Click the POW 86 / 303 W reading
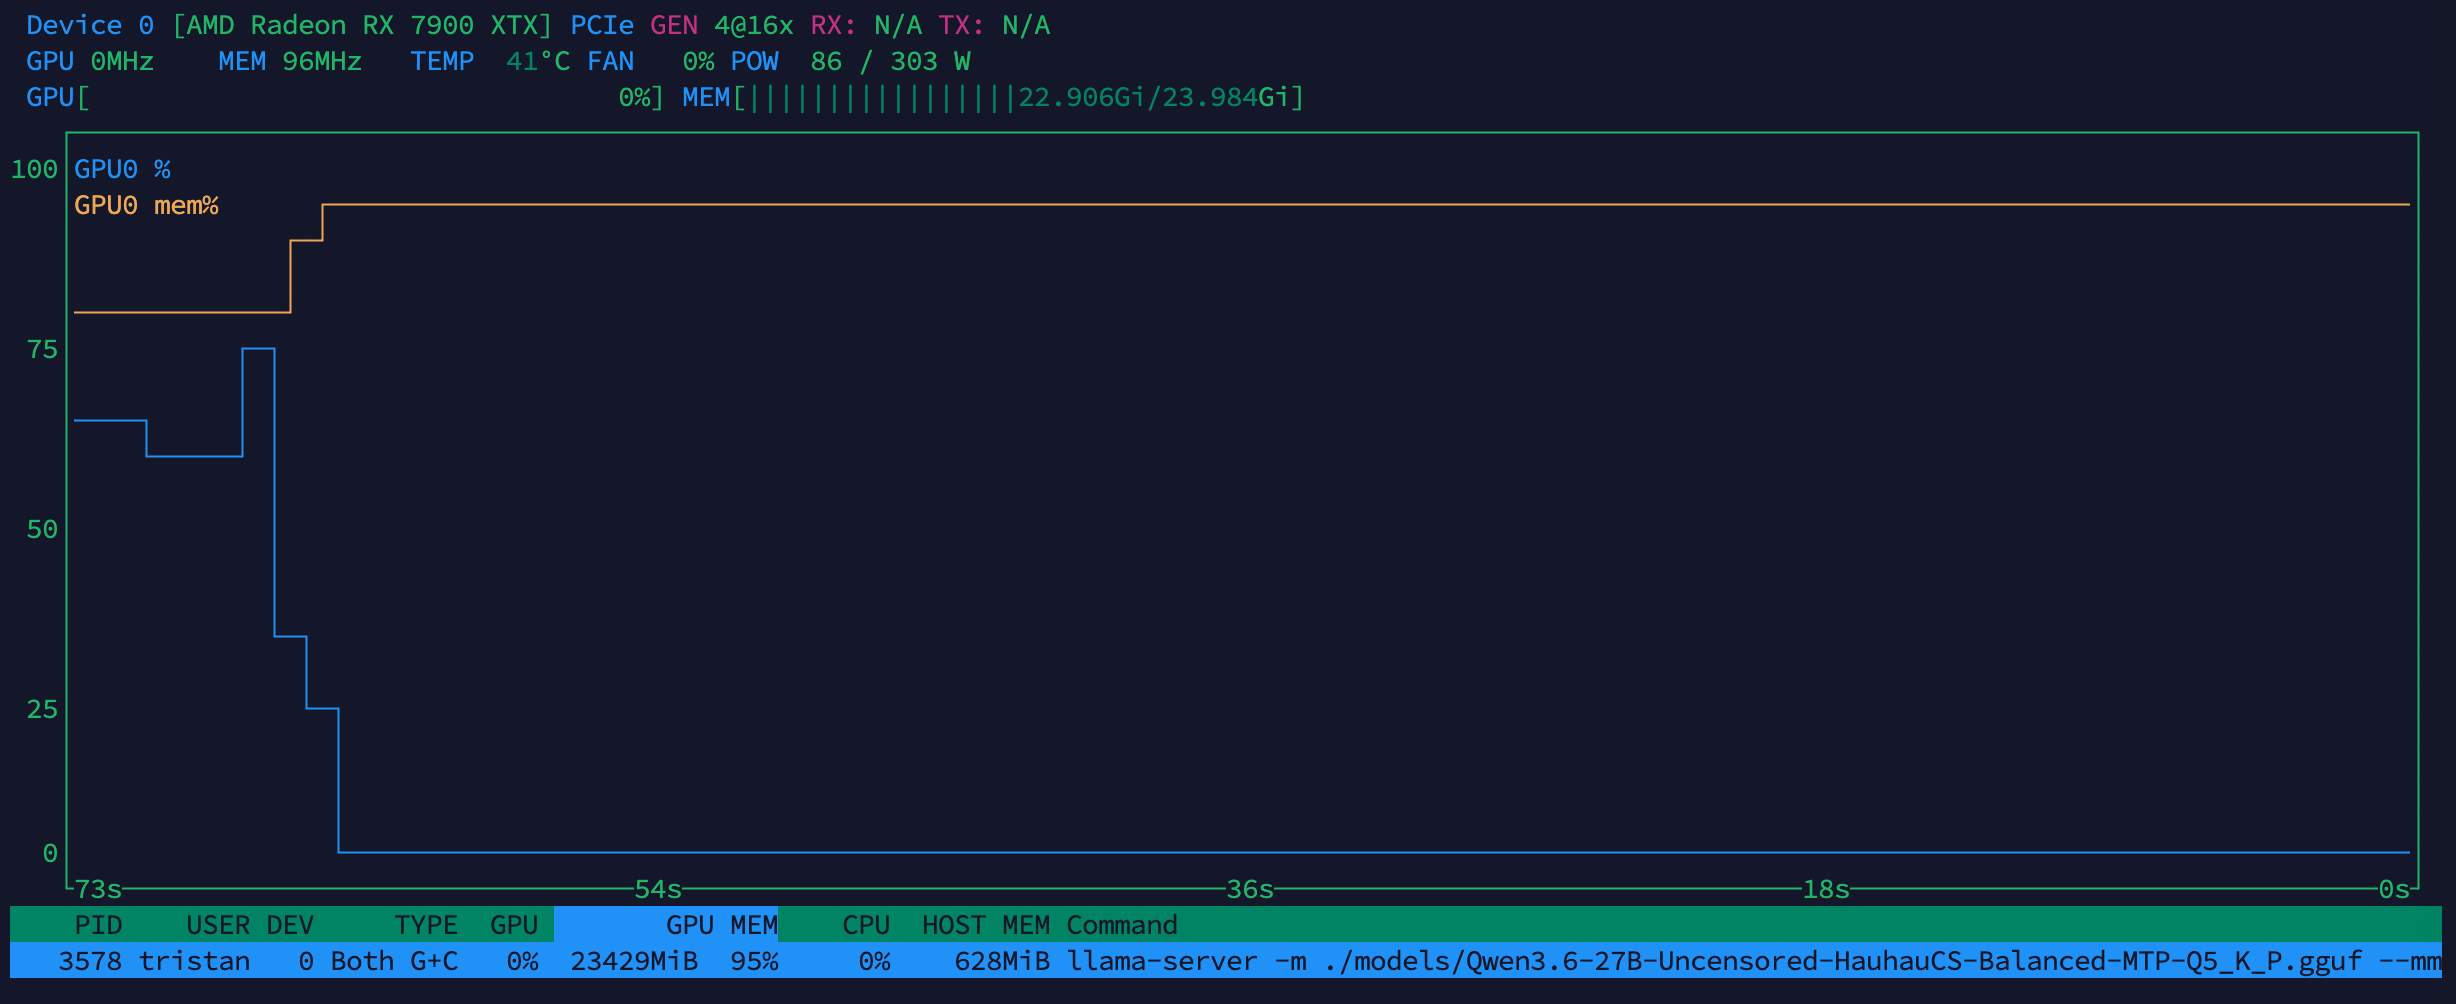Screen dimensions: 2456x1004 click(x=850, y=61)
